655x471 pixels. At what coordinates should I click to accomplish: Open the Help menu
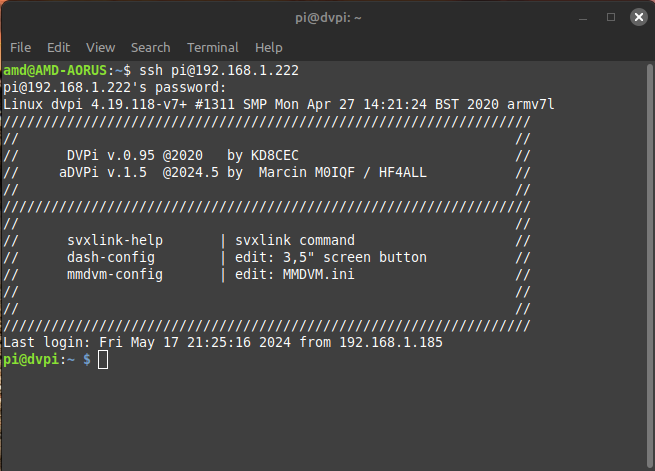pyautogui.click(x=269, y=48)
